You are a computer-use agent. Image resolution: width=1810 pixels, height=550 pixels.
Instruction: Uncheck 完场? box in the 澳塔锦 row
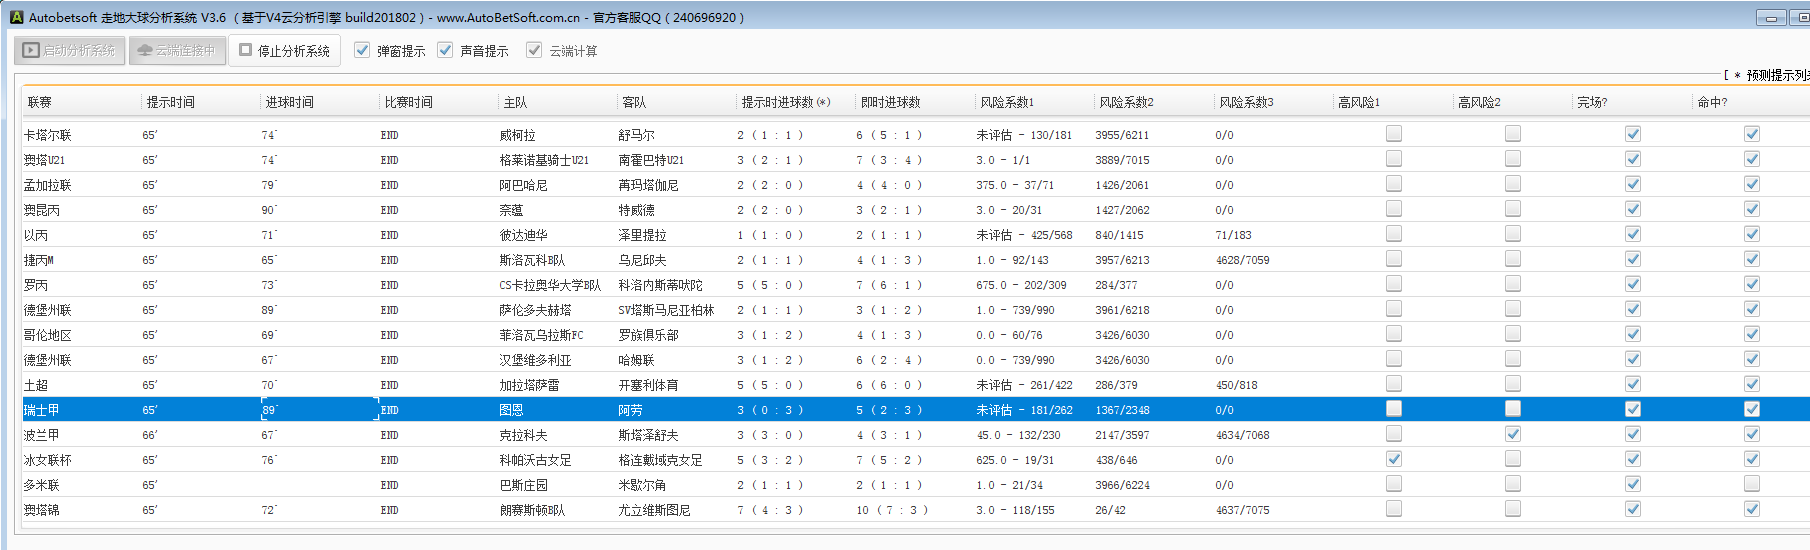click(x=1633, y=509)
